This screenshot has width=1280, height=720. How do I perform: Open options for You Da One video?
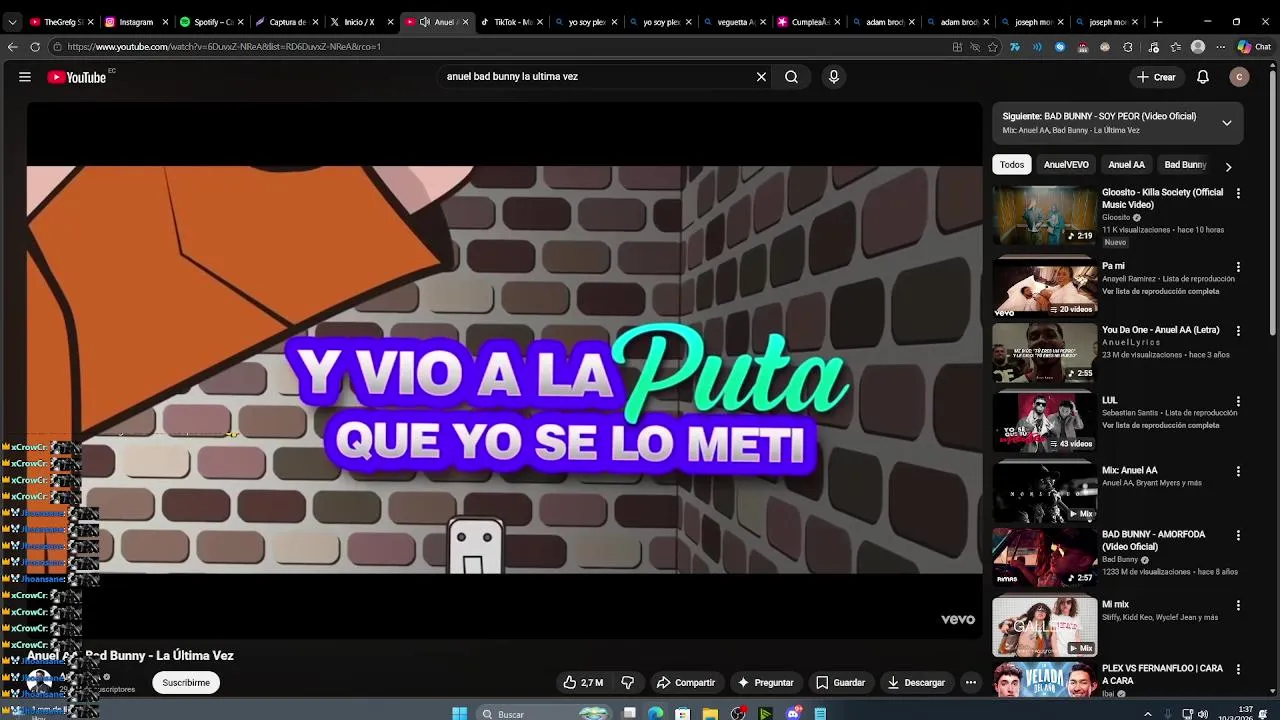pos(1238,331)
